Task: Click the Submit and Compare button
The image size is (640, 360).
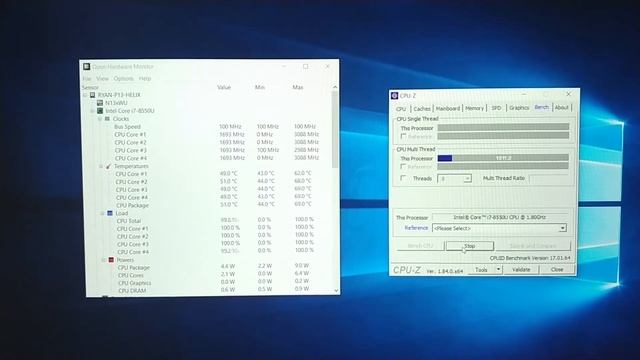Action: tap(533, 246)
